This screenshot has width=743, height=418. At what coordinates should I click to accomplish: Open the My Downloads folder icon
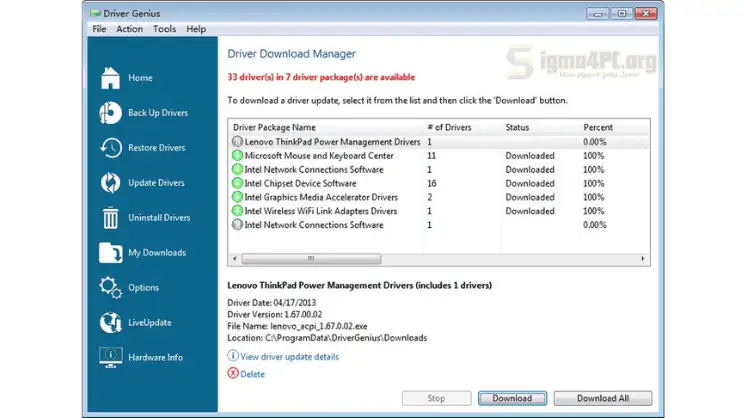pos(110,253)
